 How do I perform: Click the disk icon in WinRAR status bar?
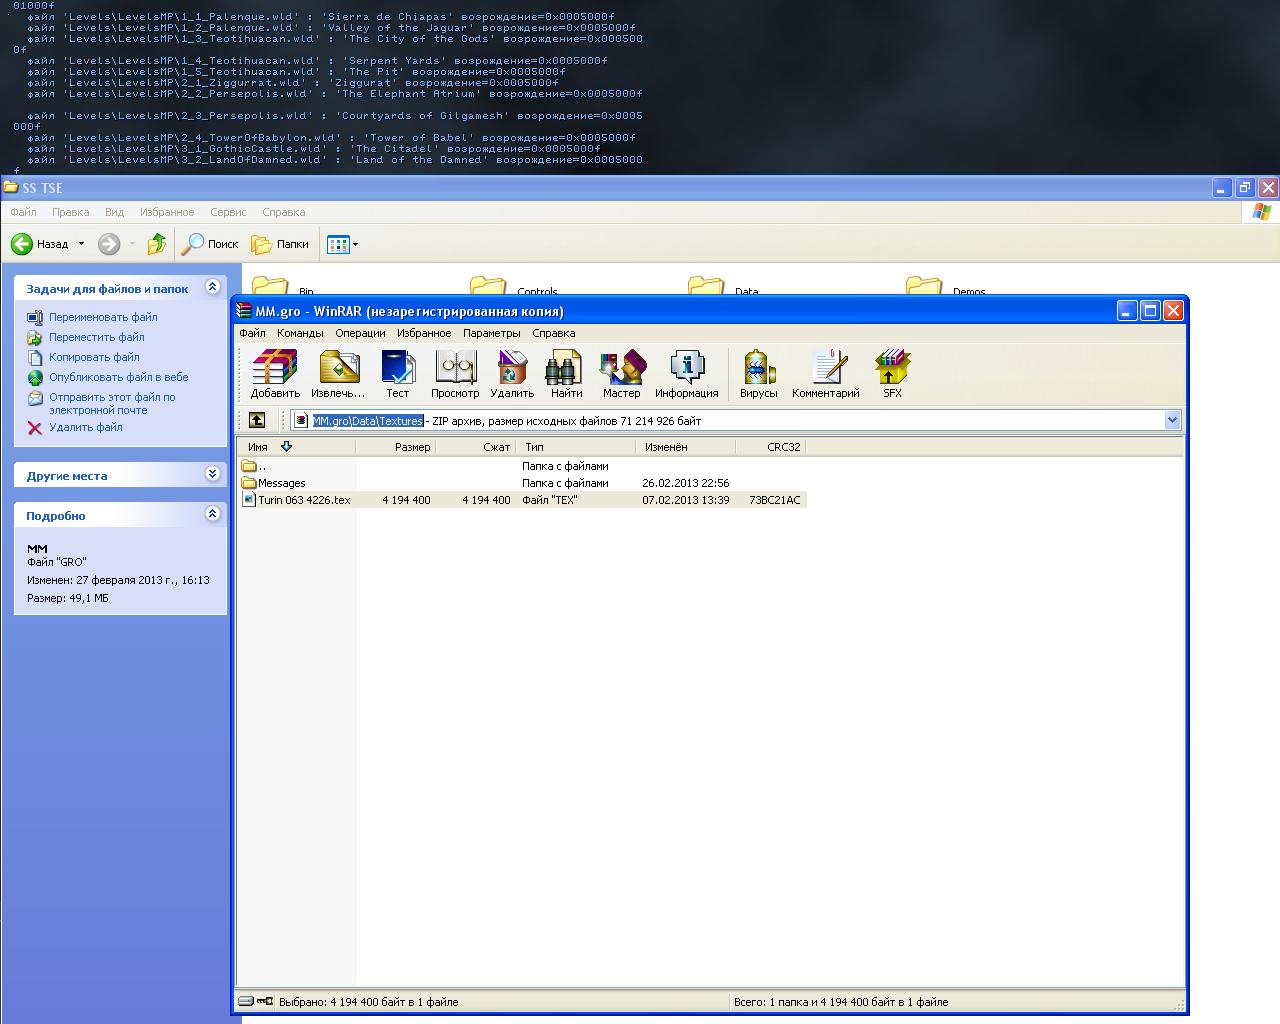pos(246,1001)
